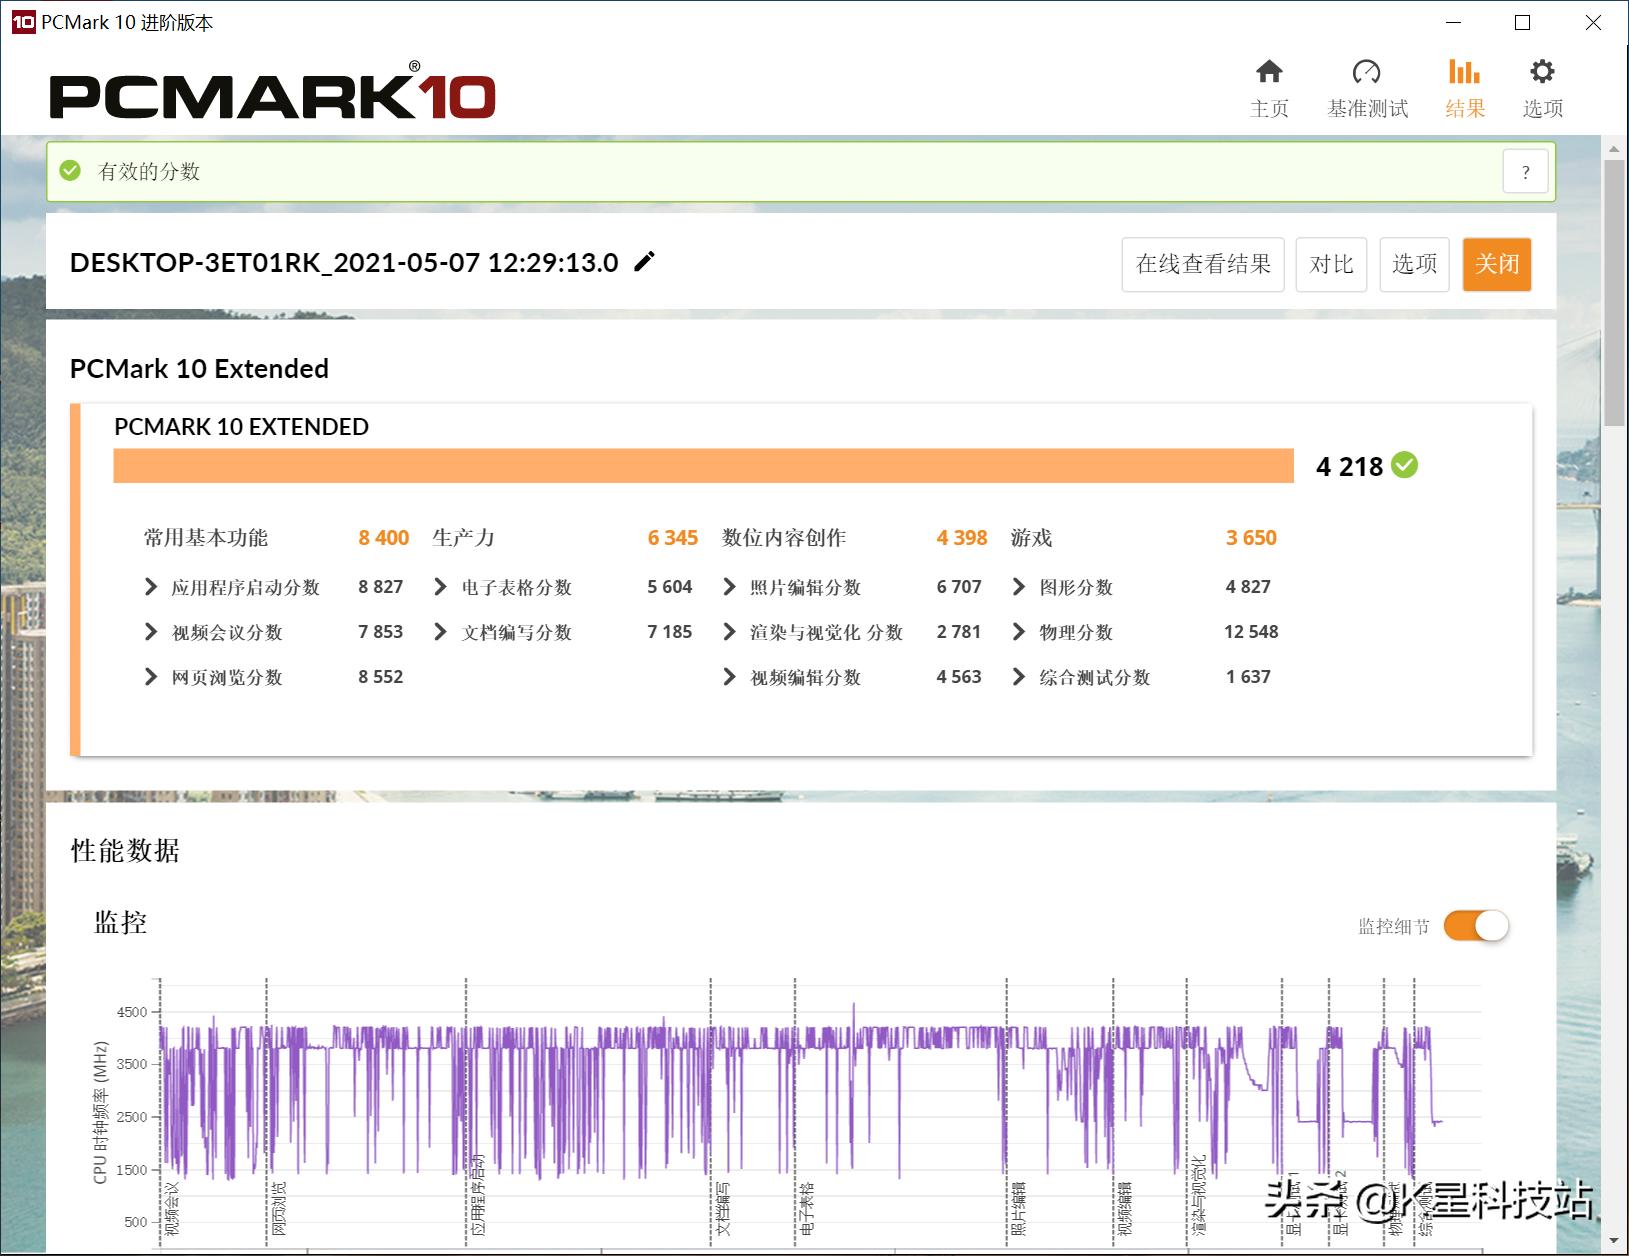Expand 视频会议分数 details
The width and height of the screenshot is (1629, 1256).
[151, 632]
